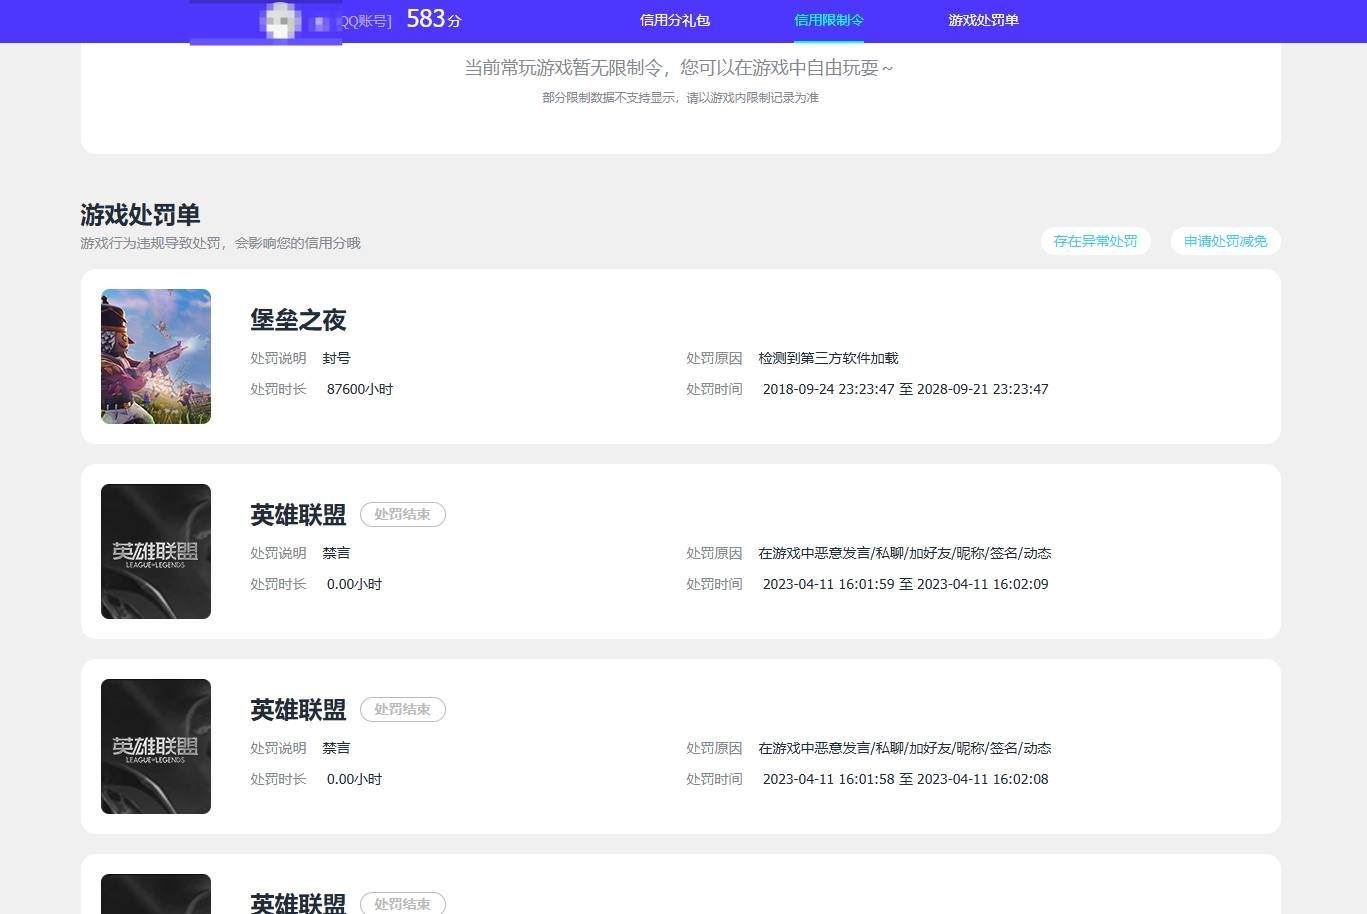Click the blurred user avatar in header
1367x914 pixels.
281,20
